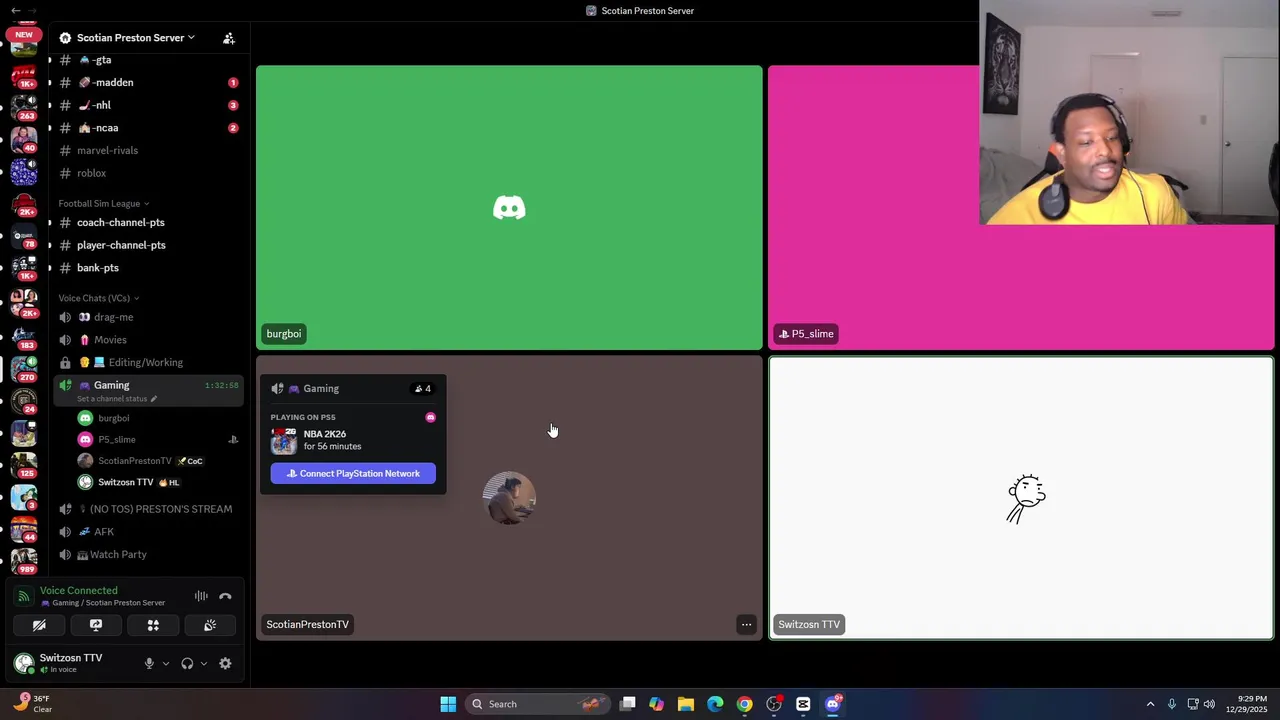Screen dimensions: 1280x720
Task: Open noise suppression waveform icon
Action: click(x=201, y=596)
